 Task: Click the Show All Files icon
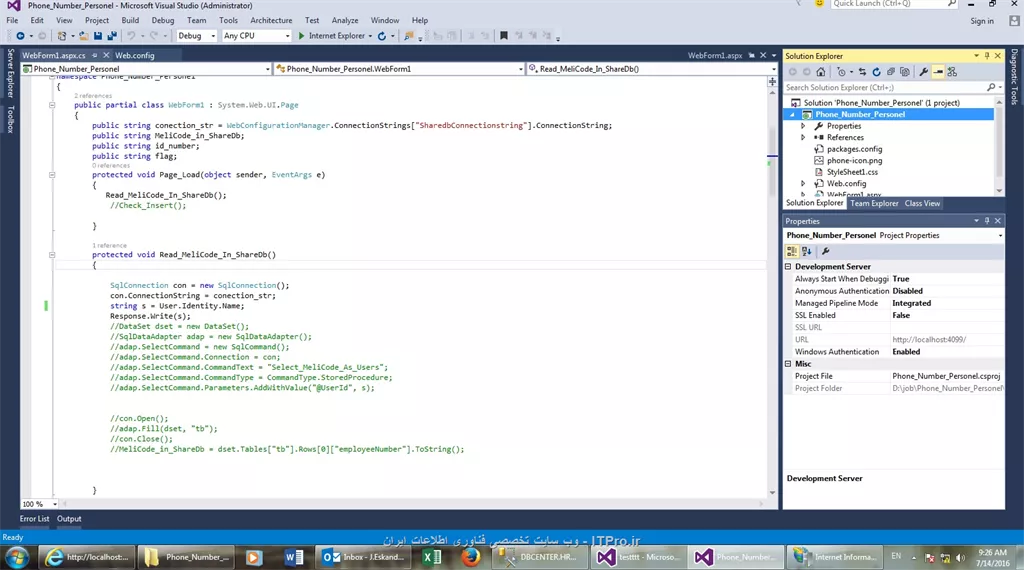[904, 72]
